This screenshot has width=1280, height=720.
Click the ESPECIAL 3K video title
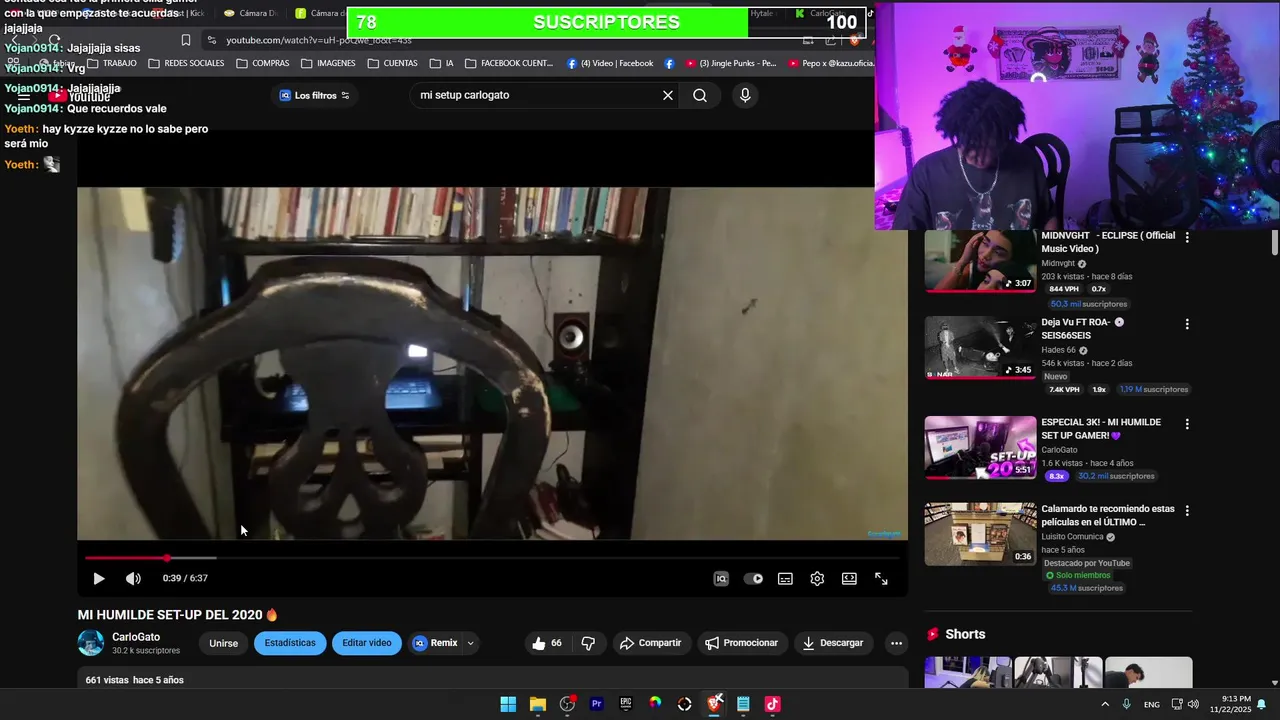[1101, 429]
